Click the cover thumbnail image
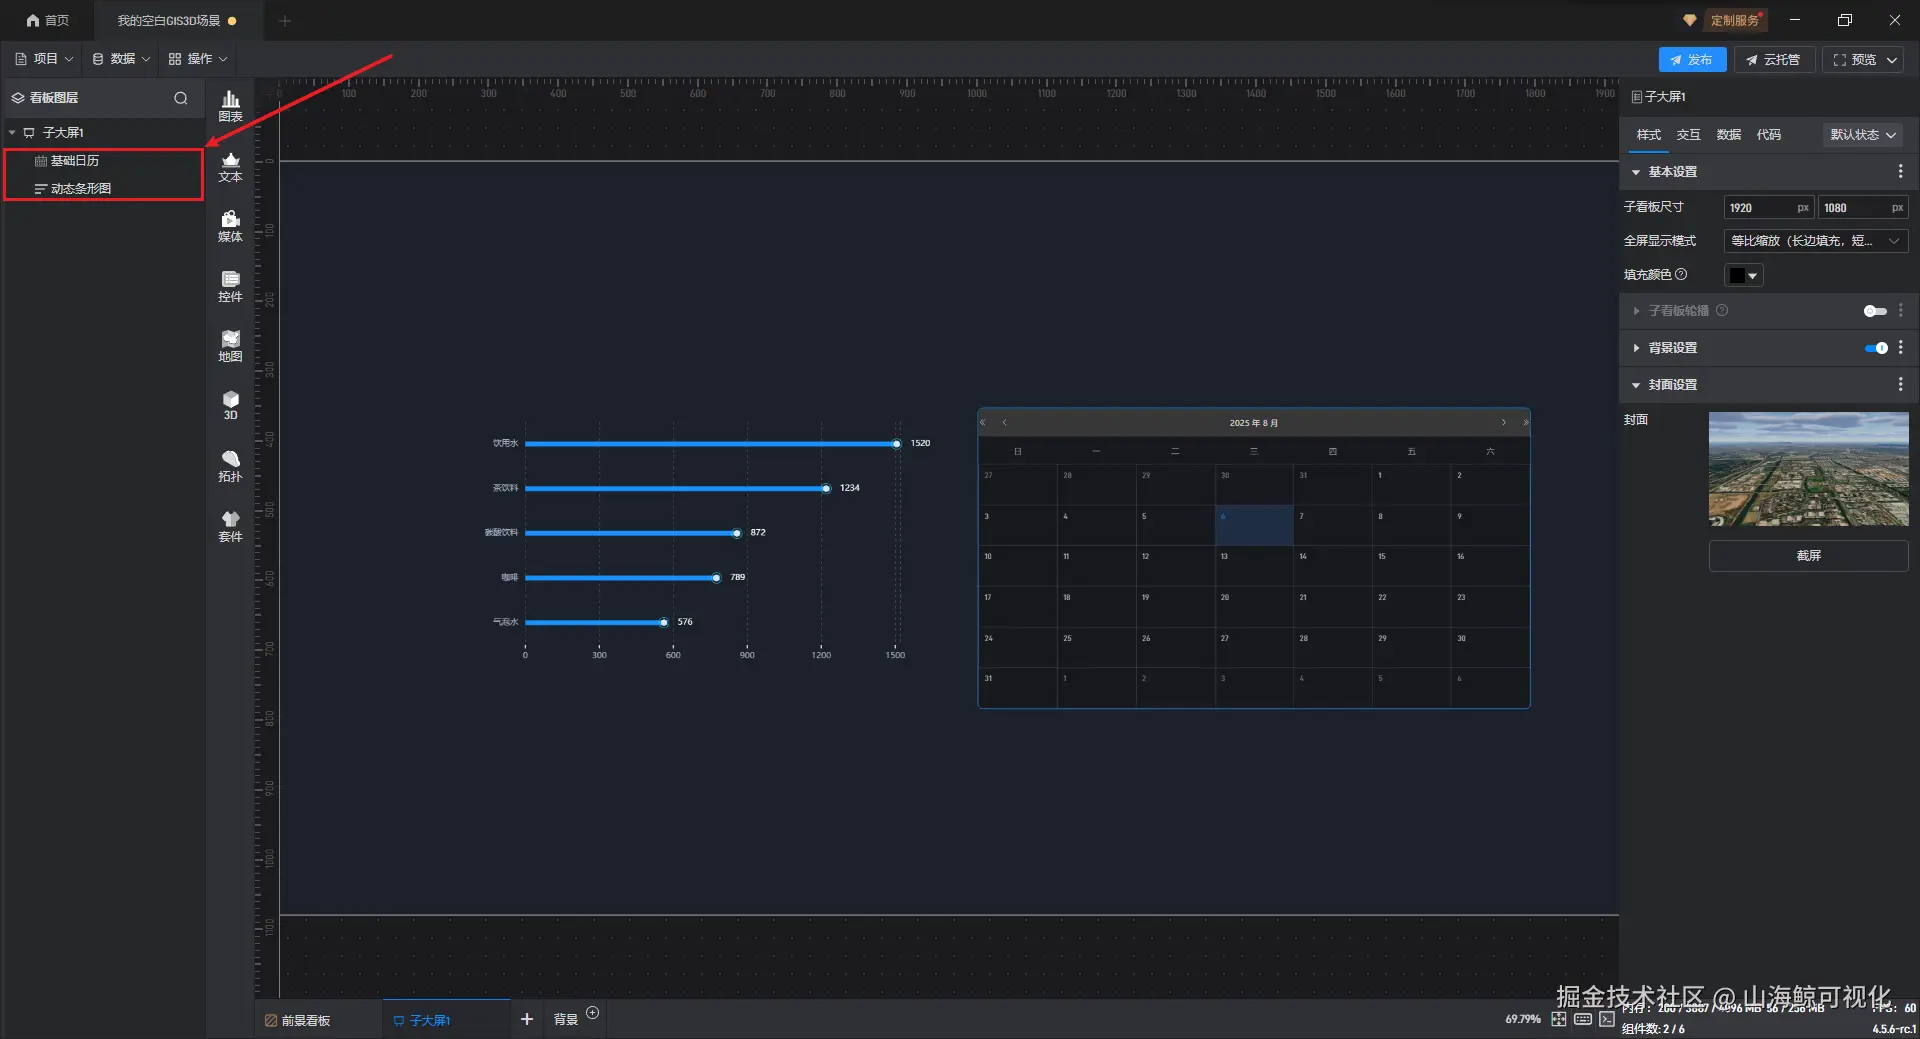Viewport: 1920px width, 1039px height. click(1808, 469)
